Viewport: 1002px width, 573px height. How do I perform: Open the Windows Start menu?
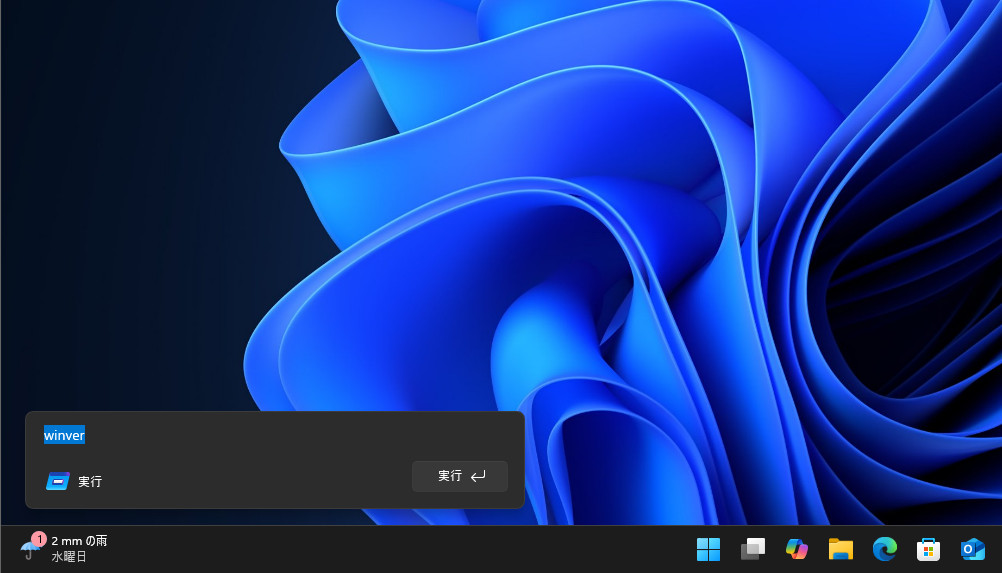coord(708,549)
